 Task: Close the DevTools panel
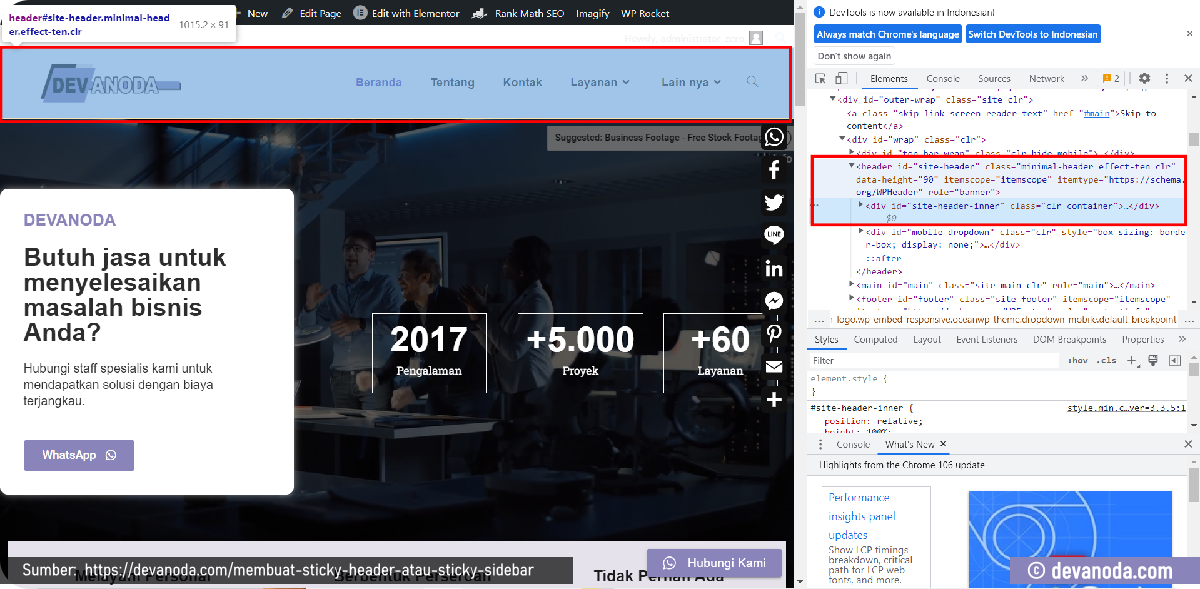click(x=1188, y=78)
